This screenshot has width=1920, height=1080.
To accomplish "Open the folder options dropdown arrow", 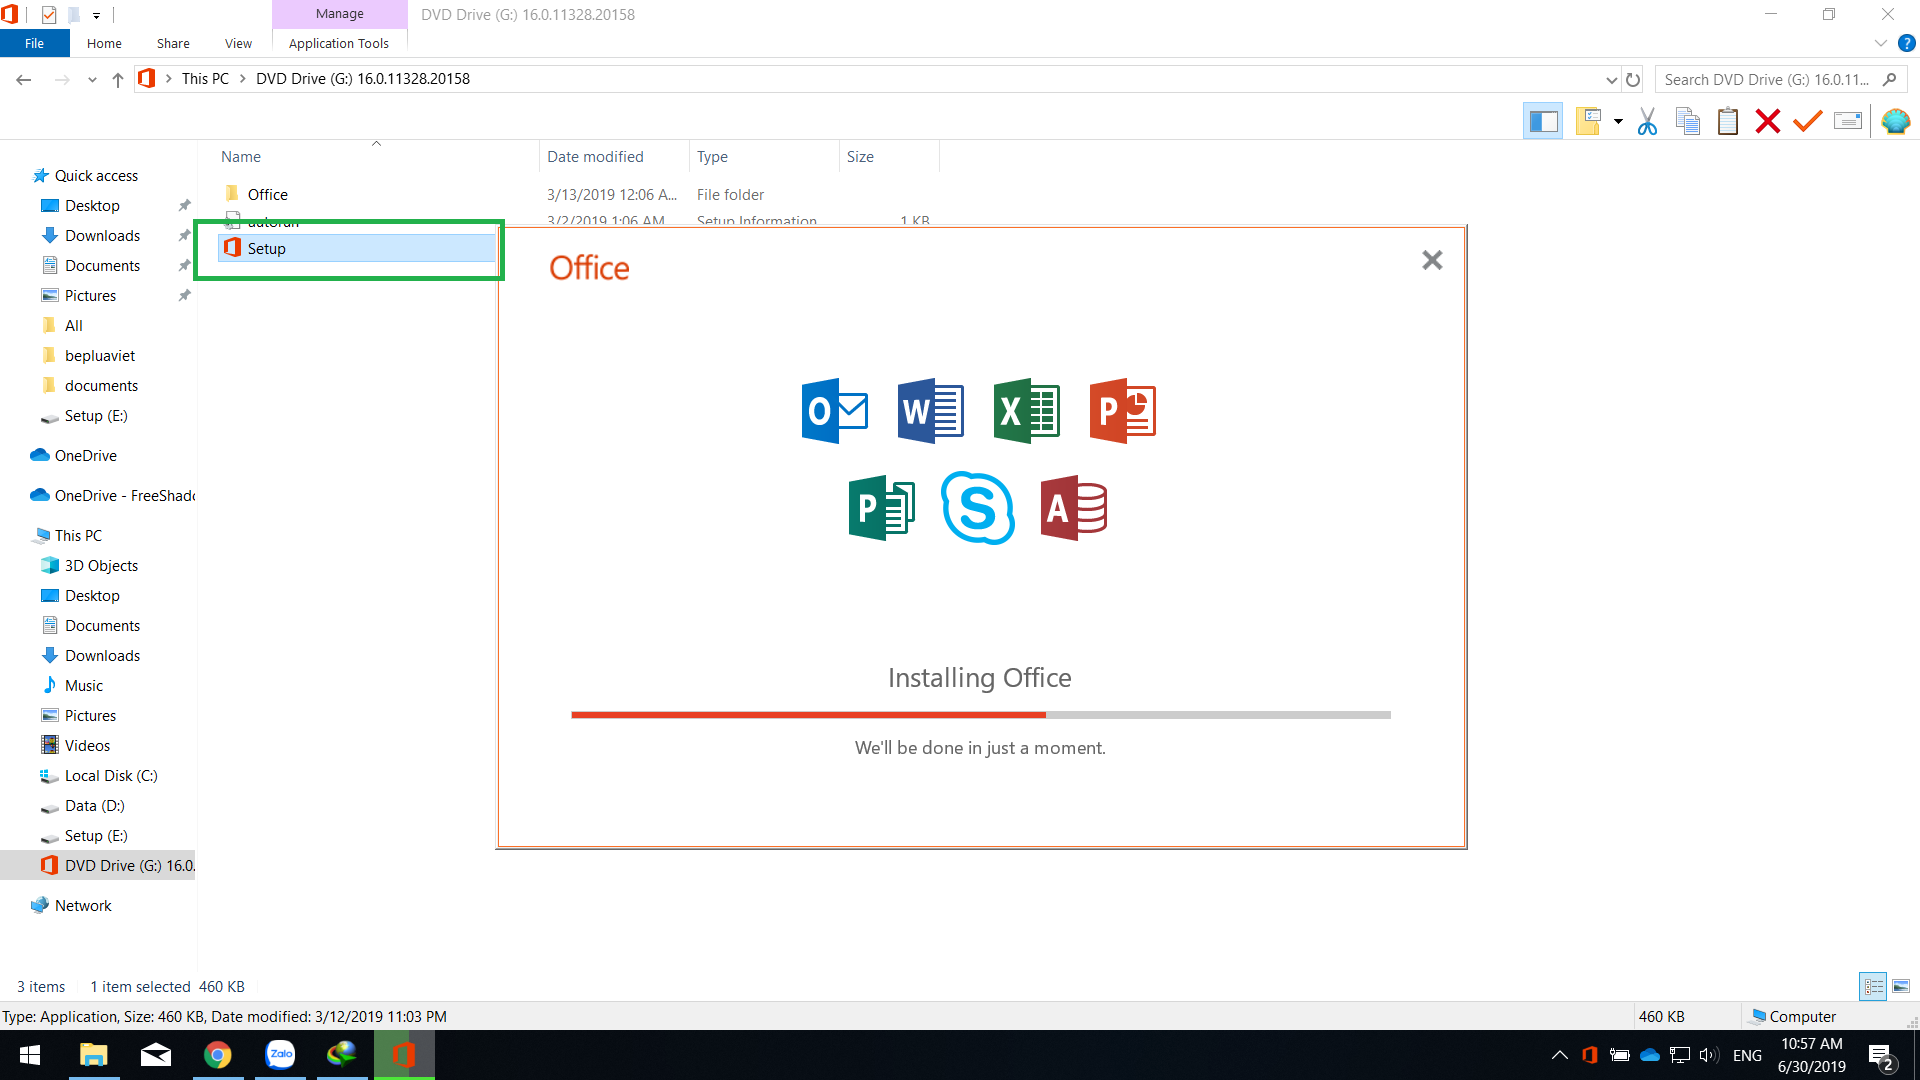I will point(1618,122).
